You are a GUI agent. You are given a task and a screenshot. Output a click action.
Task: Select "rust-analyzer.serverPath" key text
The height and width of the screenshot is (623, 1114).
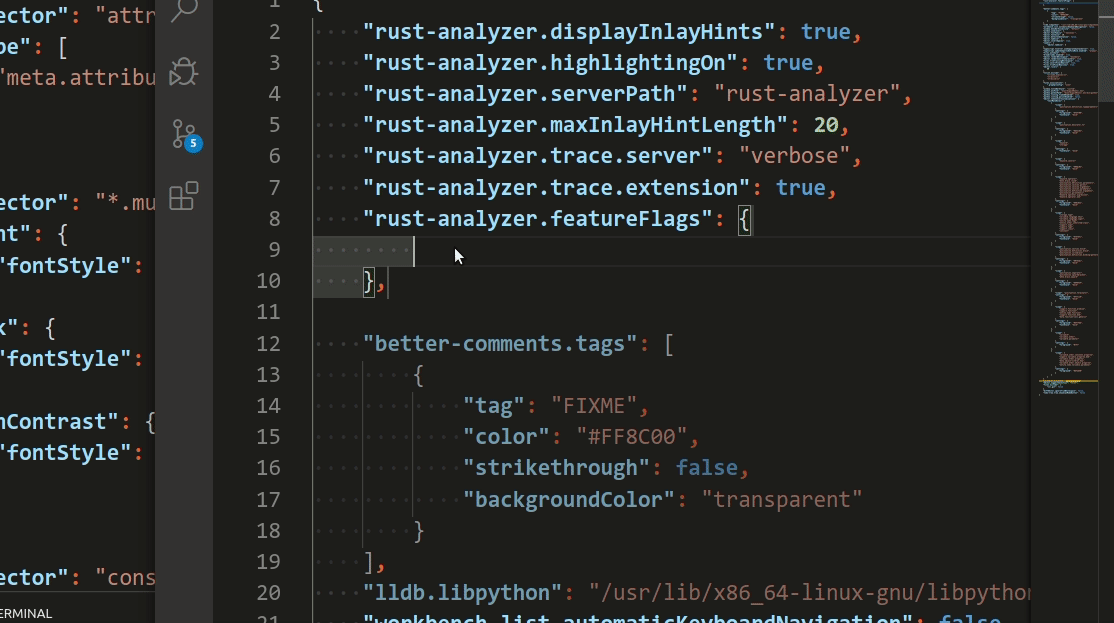point(525,94)
